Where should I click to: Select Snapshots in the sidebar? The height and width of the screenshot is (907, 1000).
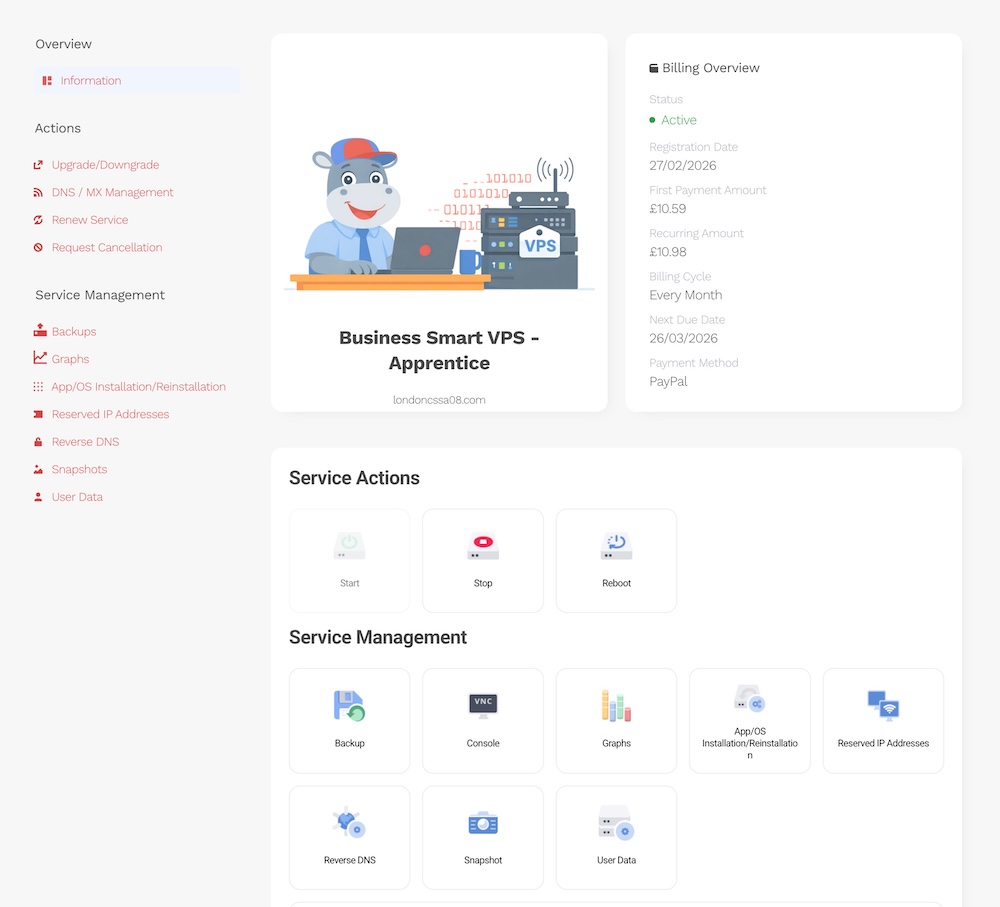point(79,469)
